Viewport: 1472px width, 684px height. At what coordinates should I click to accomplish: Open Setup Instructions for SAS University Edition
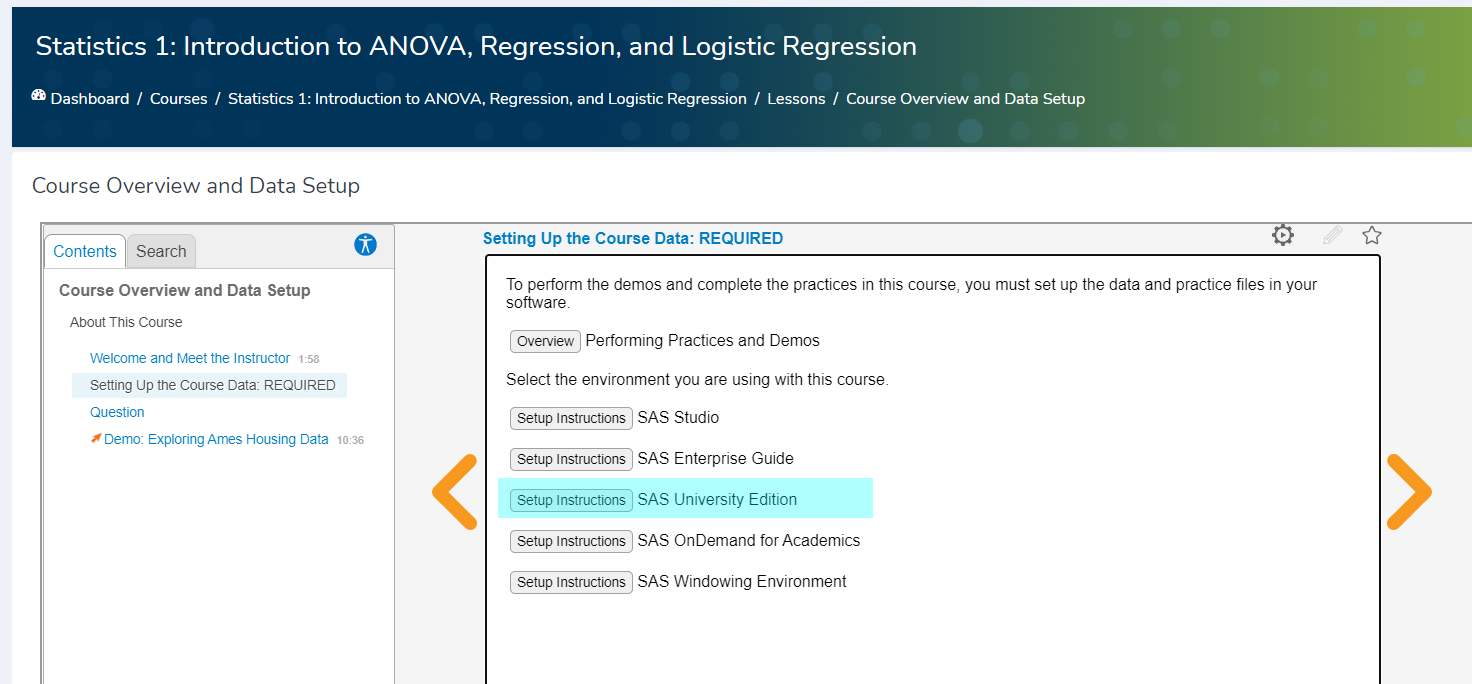tap(571, 500)
